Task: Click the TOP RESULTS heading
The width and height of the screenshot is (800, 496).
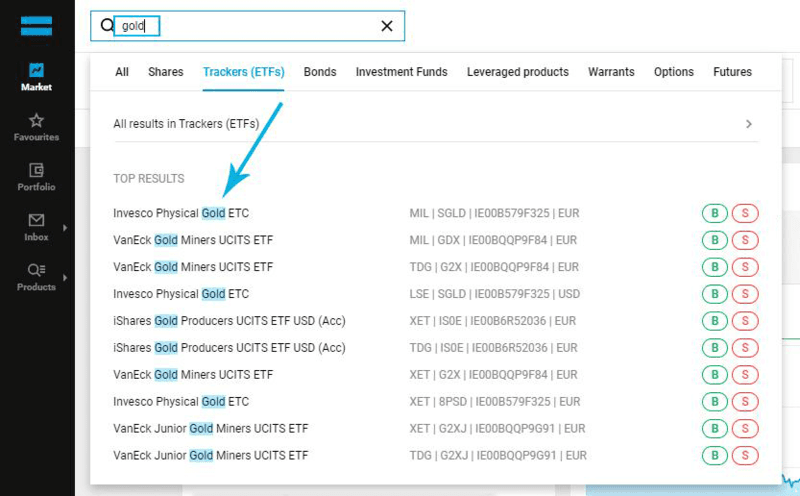Action: tap(148, 179)
